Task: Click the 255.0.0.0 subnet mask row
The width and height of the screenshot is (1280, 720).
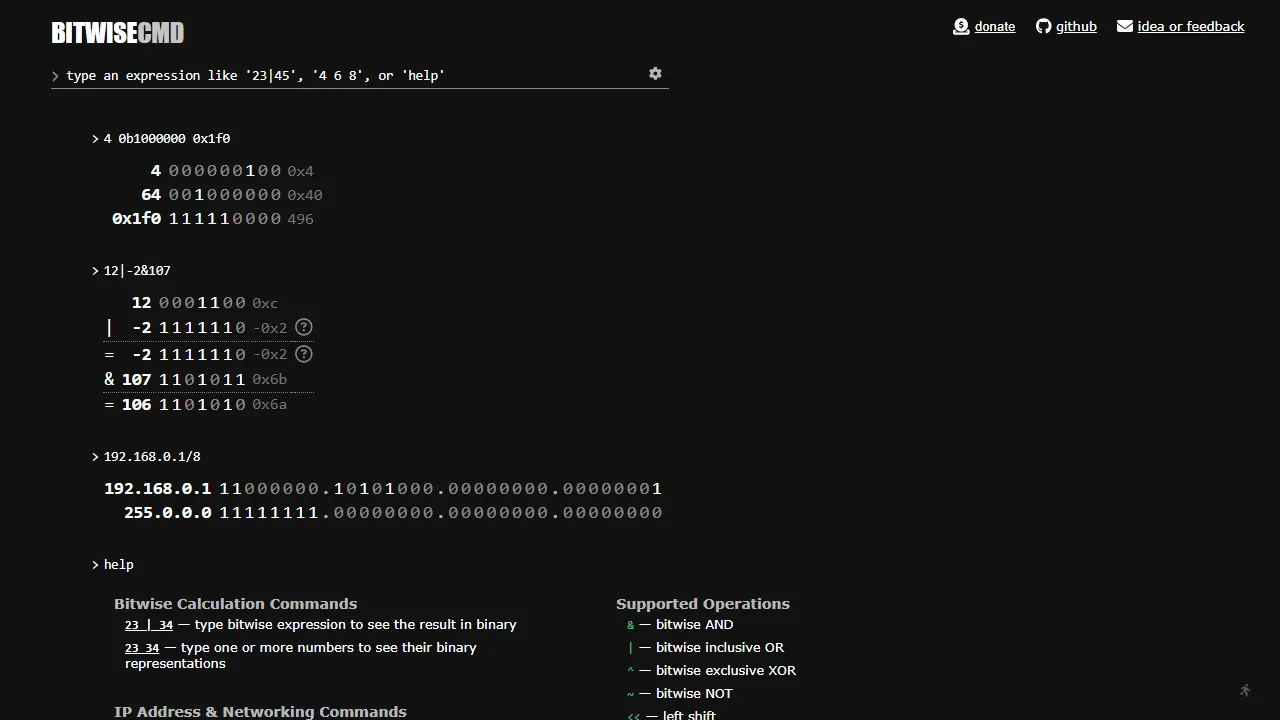Action: [390, 512]
